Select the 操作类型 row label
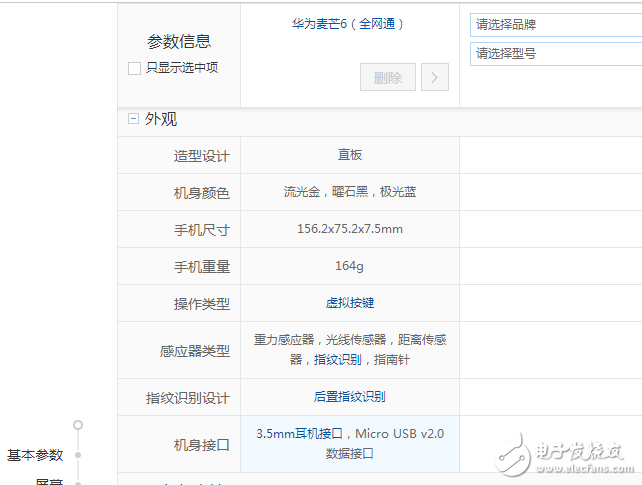642x485 pixels. coord(201,304)
